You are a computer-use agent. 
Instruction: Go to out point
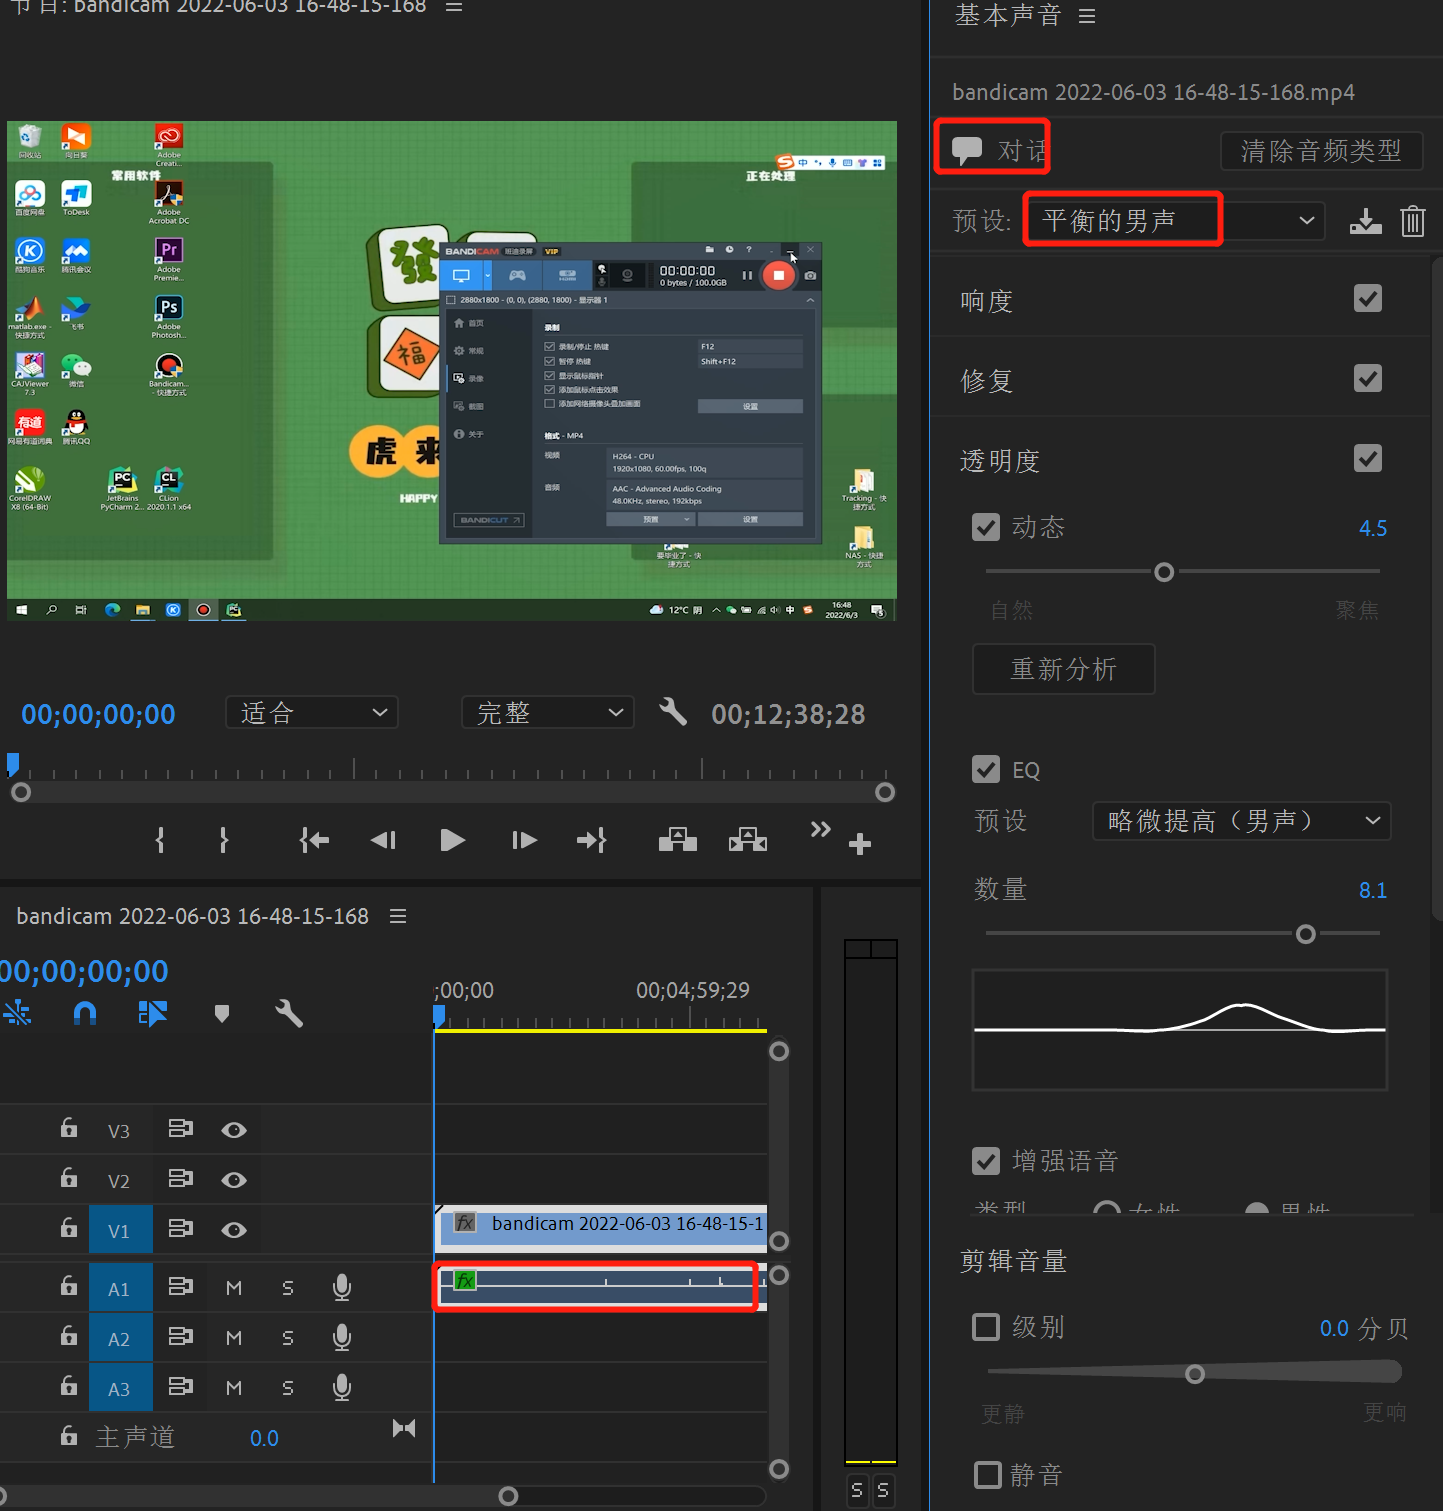pos(592,840)
